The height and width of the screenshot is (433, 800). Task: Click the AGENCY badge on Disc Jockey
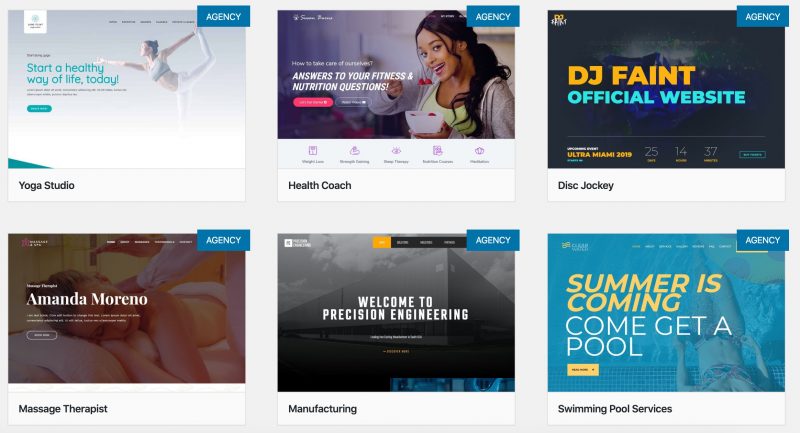[763, 16]
